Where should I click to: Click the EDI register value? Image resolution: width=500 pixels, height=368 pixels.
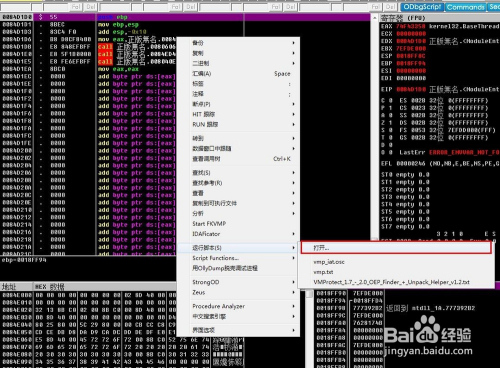[411, 78]
